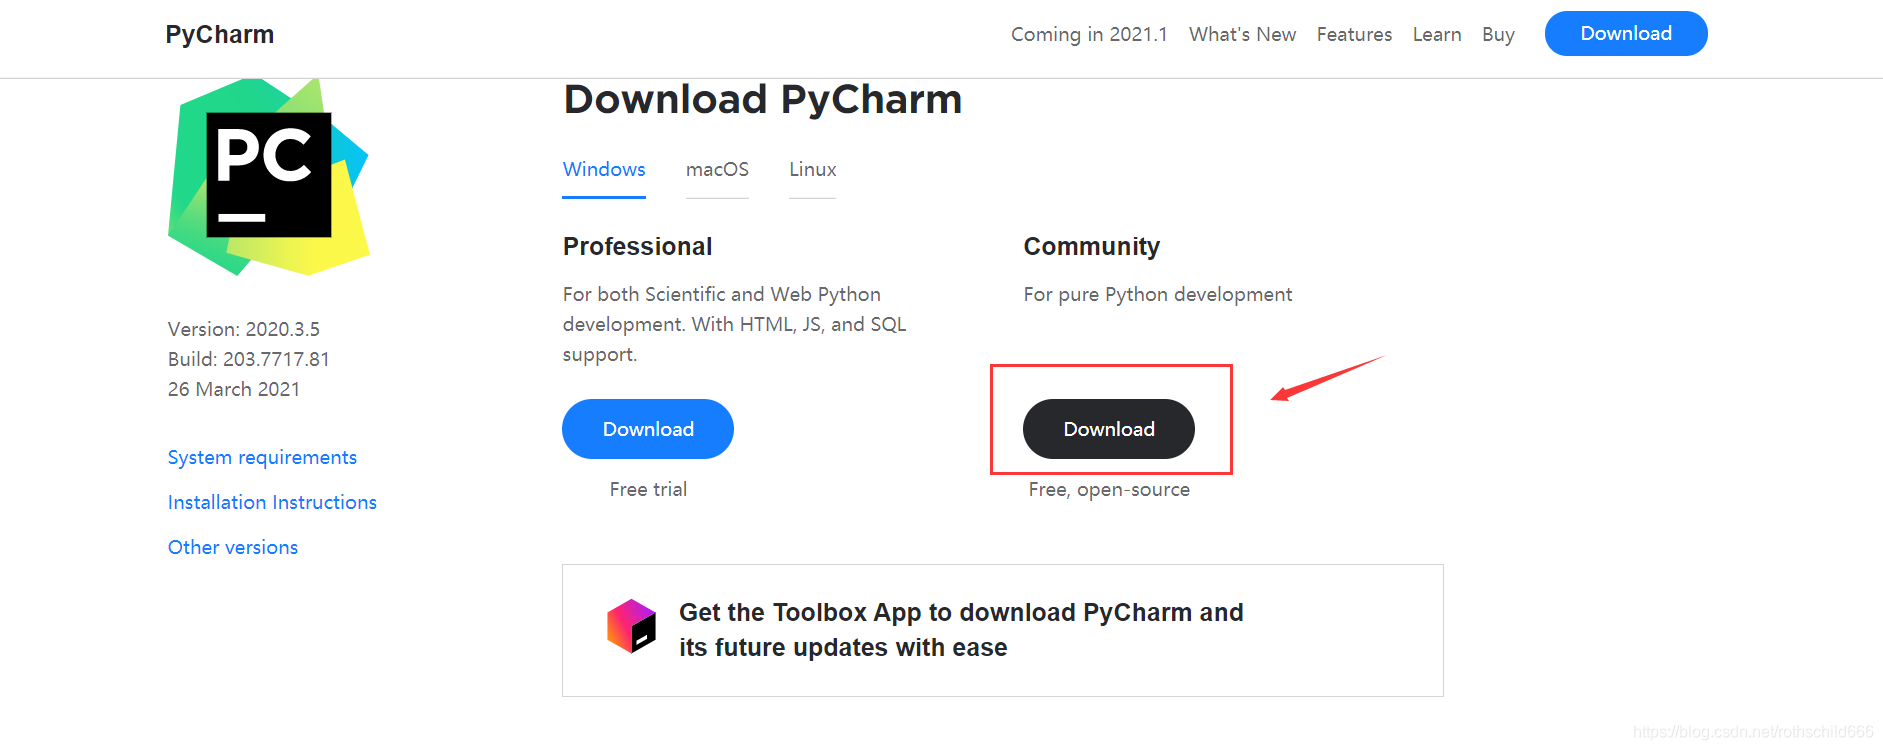Viewport: 1883px width, 750px height.
Task: Download the Professional edition
Action: [648, 429]
